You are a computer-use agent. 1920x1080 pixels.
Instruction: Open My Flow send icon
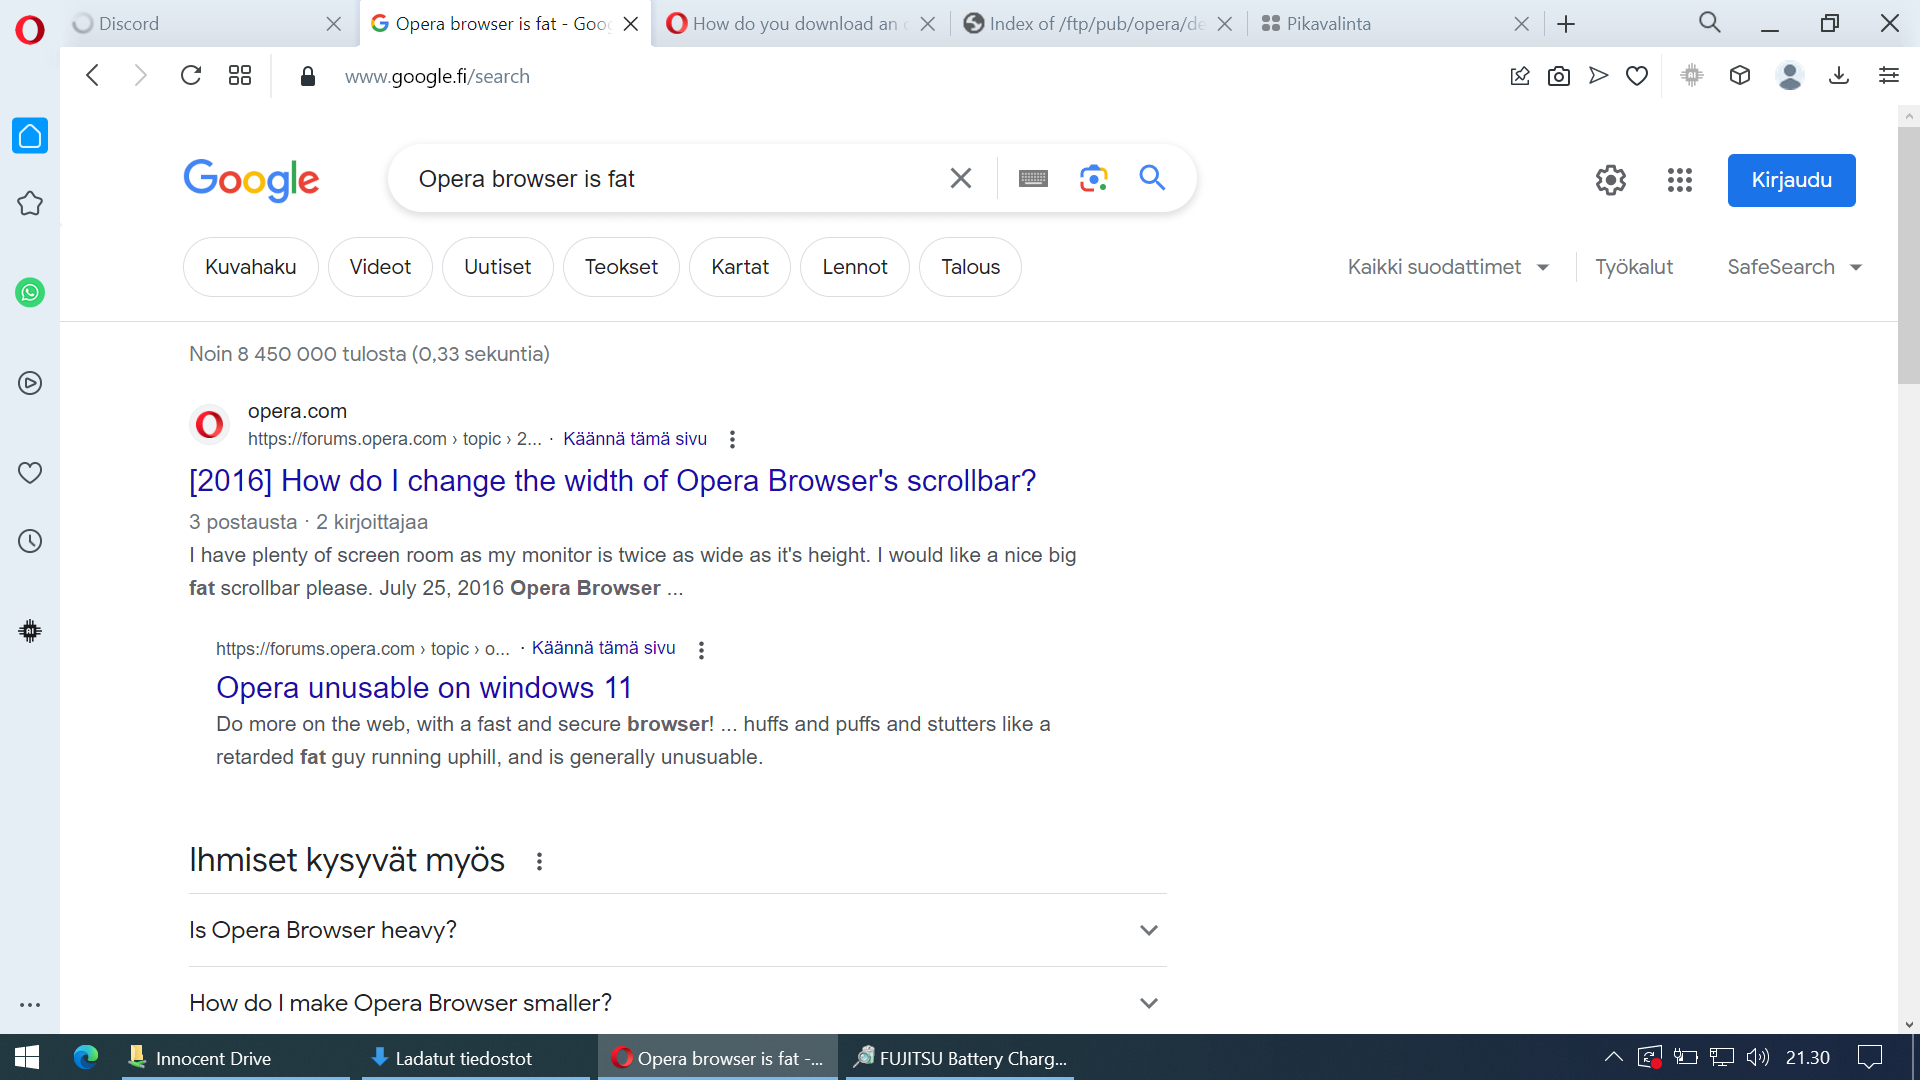click(x=1598, y=76)
